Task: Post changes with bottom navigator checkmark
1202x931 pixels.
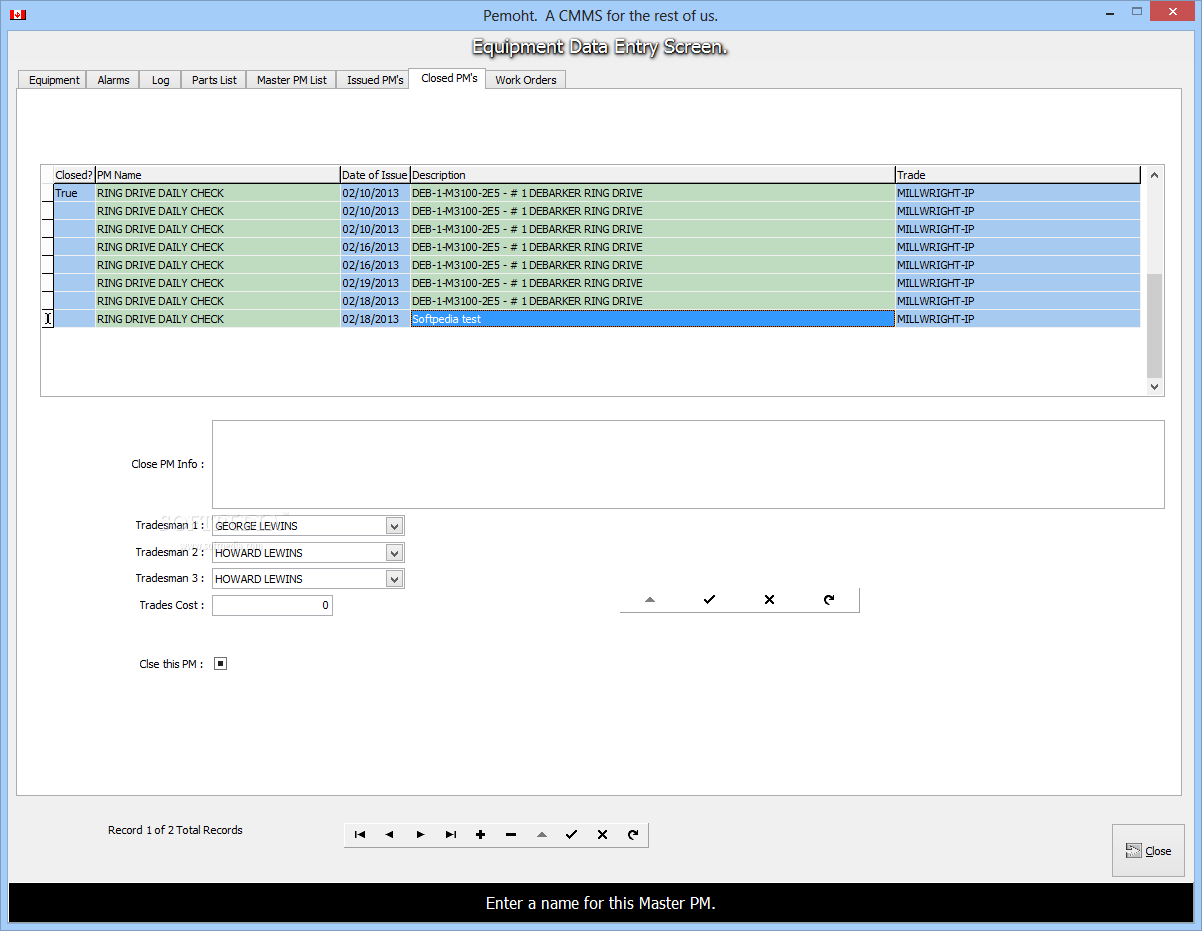Action: [x=572, y=834]
